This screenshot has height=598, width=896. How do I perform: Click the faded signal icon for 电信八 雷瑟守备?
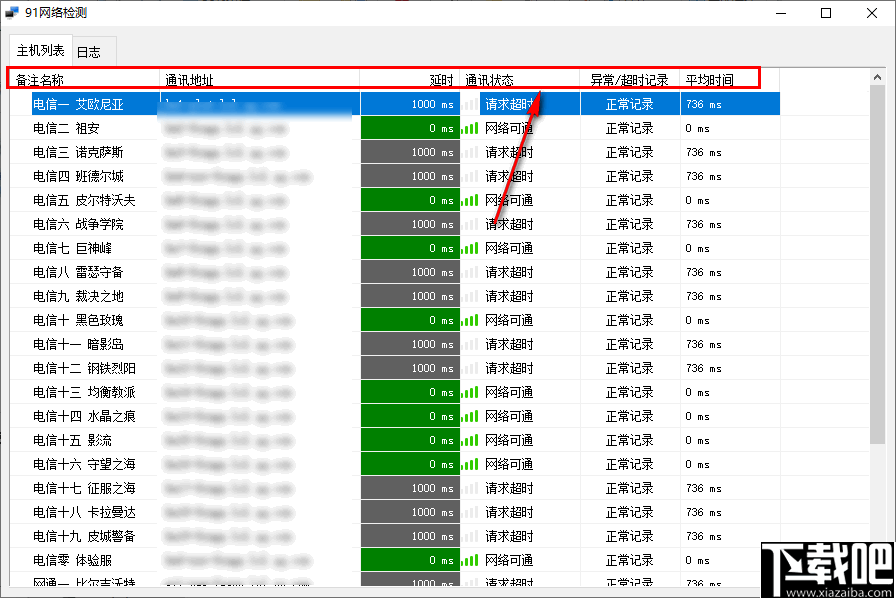point(470,272)
